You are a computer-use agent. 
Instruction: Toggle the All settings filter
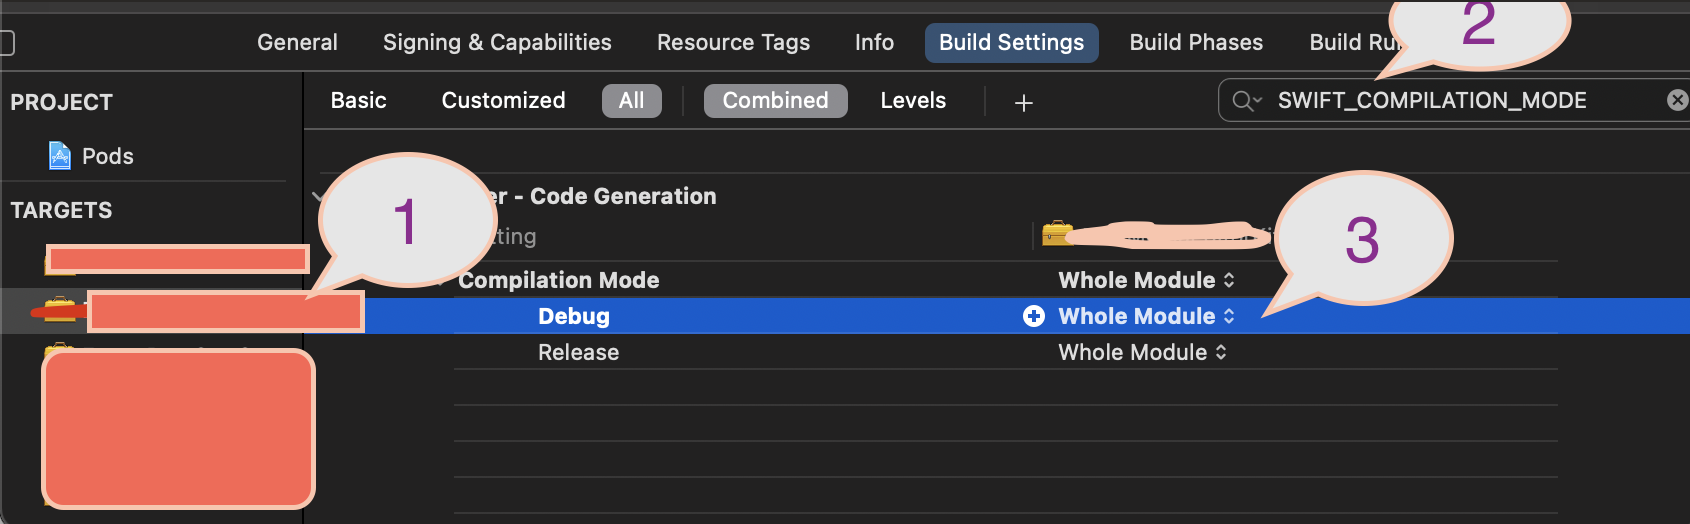point(631,101)
